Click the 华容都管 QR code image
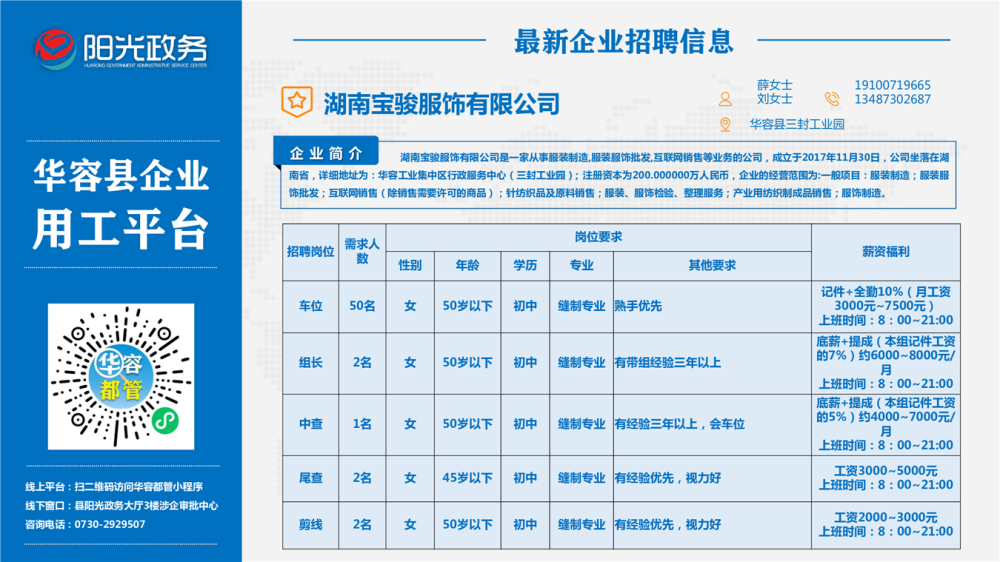Screen dimensions: 1000x562 click(x=121, y=376)
